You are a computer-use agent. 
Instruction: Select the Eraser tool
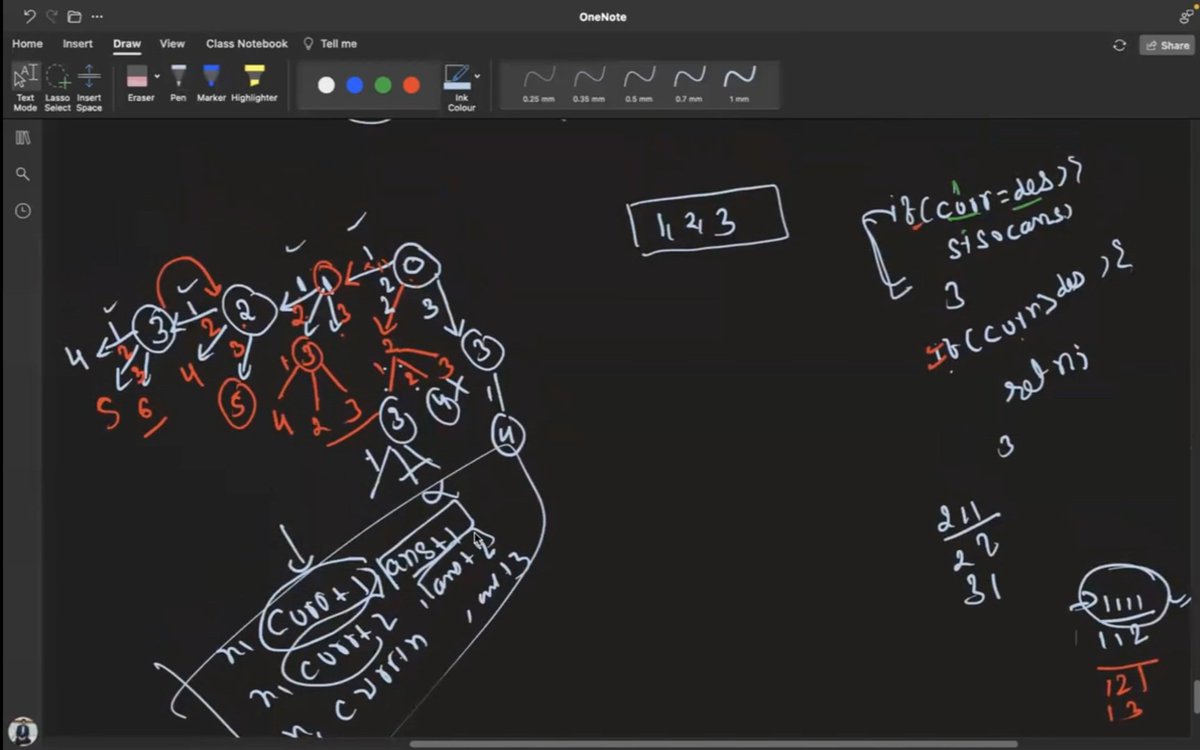pos(138,83)
